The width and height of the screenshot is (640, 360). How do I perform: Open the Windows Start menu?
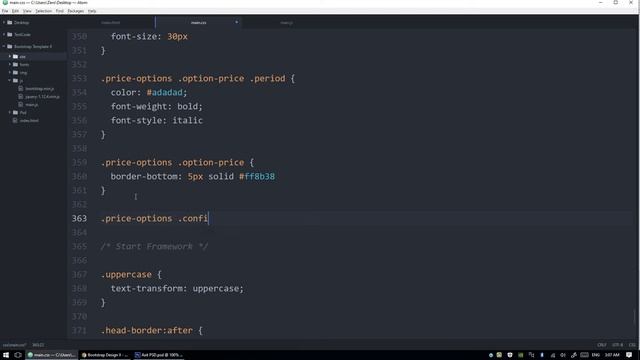point(6,355)
